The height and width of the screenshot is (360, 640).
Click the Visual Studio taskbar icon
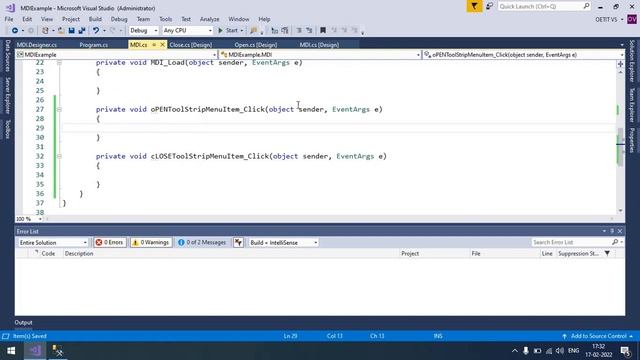tap(35, 351)
